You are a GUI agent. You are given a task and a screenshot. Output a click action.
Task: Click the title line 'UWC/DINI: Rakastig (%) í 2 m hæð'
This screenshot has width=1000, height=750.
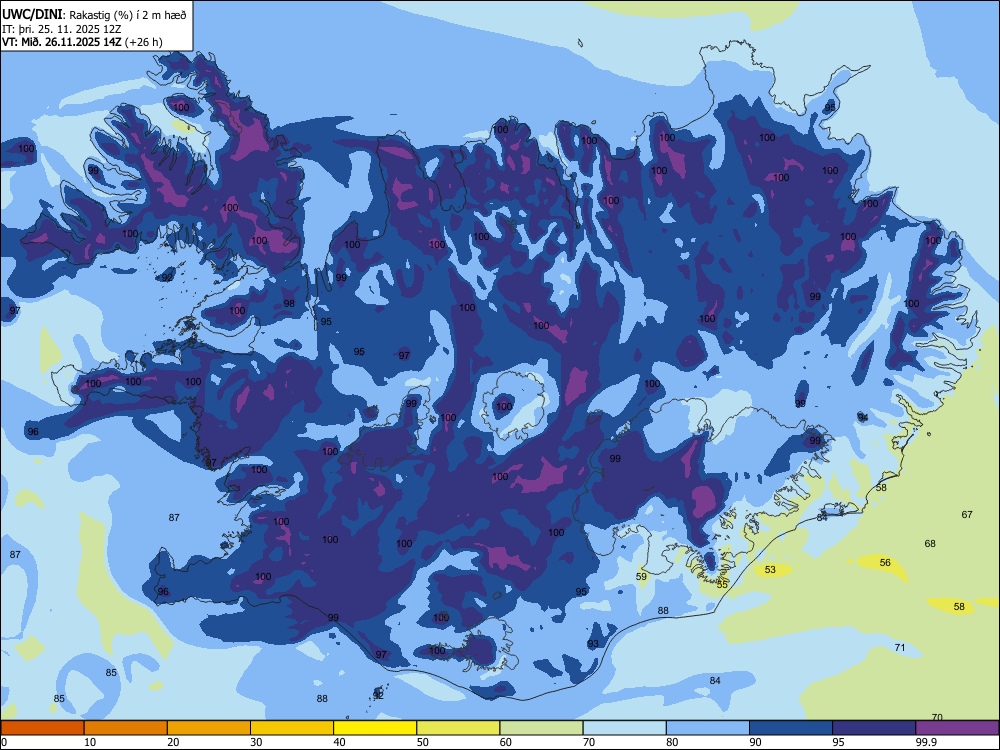(x=94, y=15)
